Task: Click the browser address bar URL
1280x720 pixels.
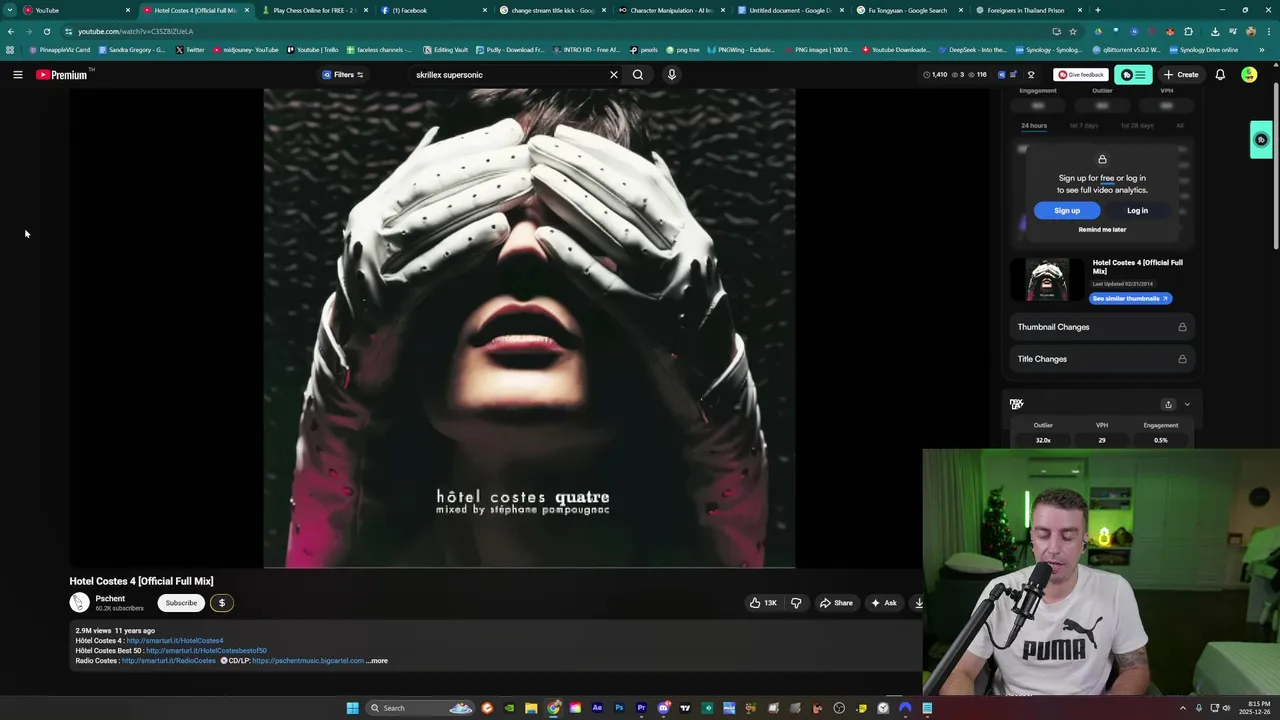Action: 136,31
